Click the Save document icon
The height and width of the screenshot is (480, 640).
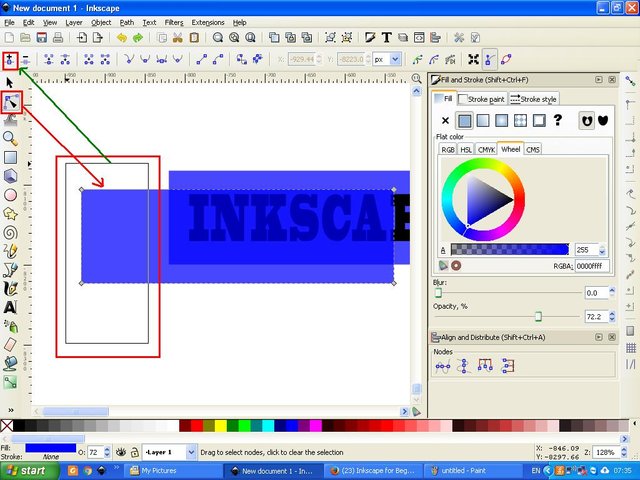coord(42,38)
